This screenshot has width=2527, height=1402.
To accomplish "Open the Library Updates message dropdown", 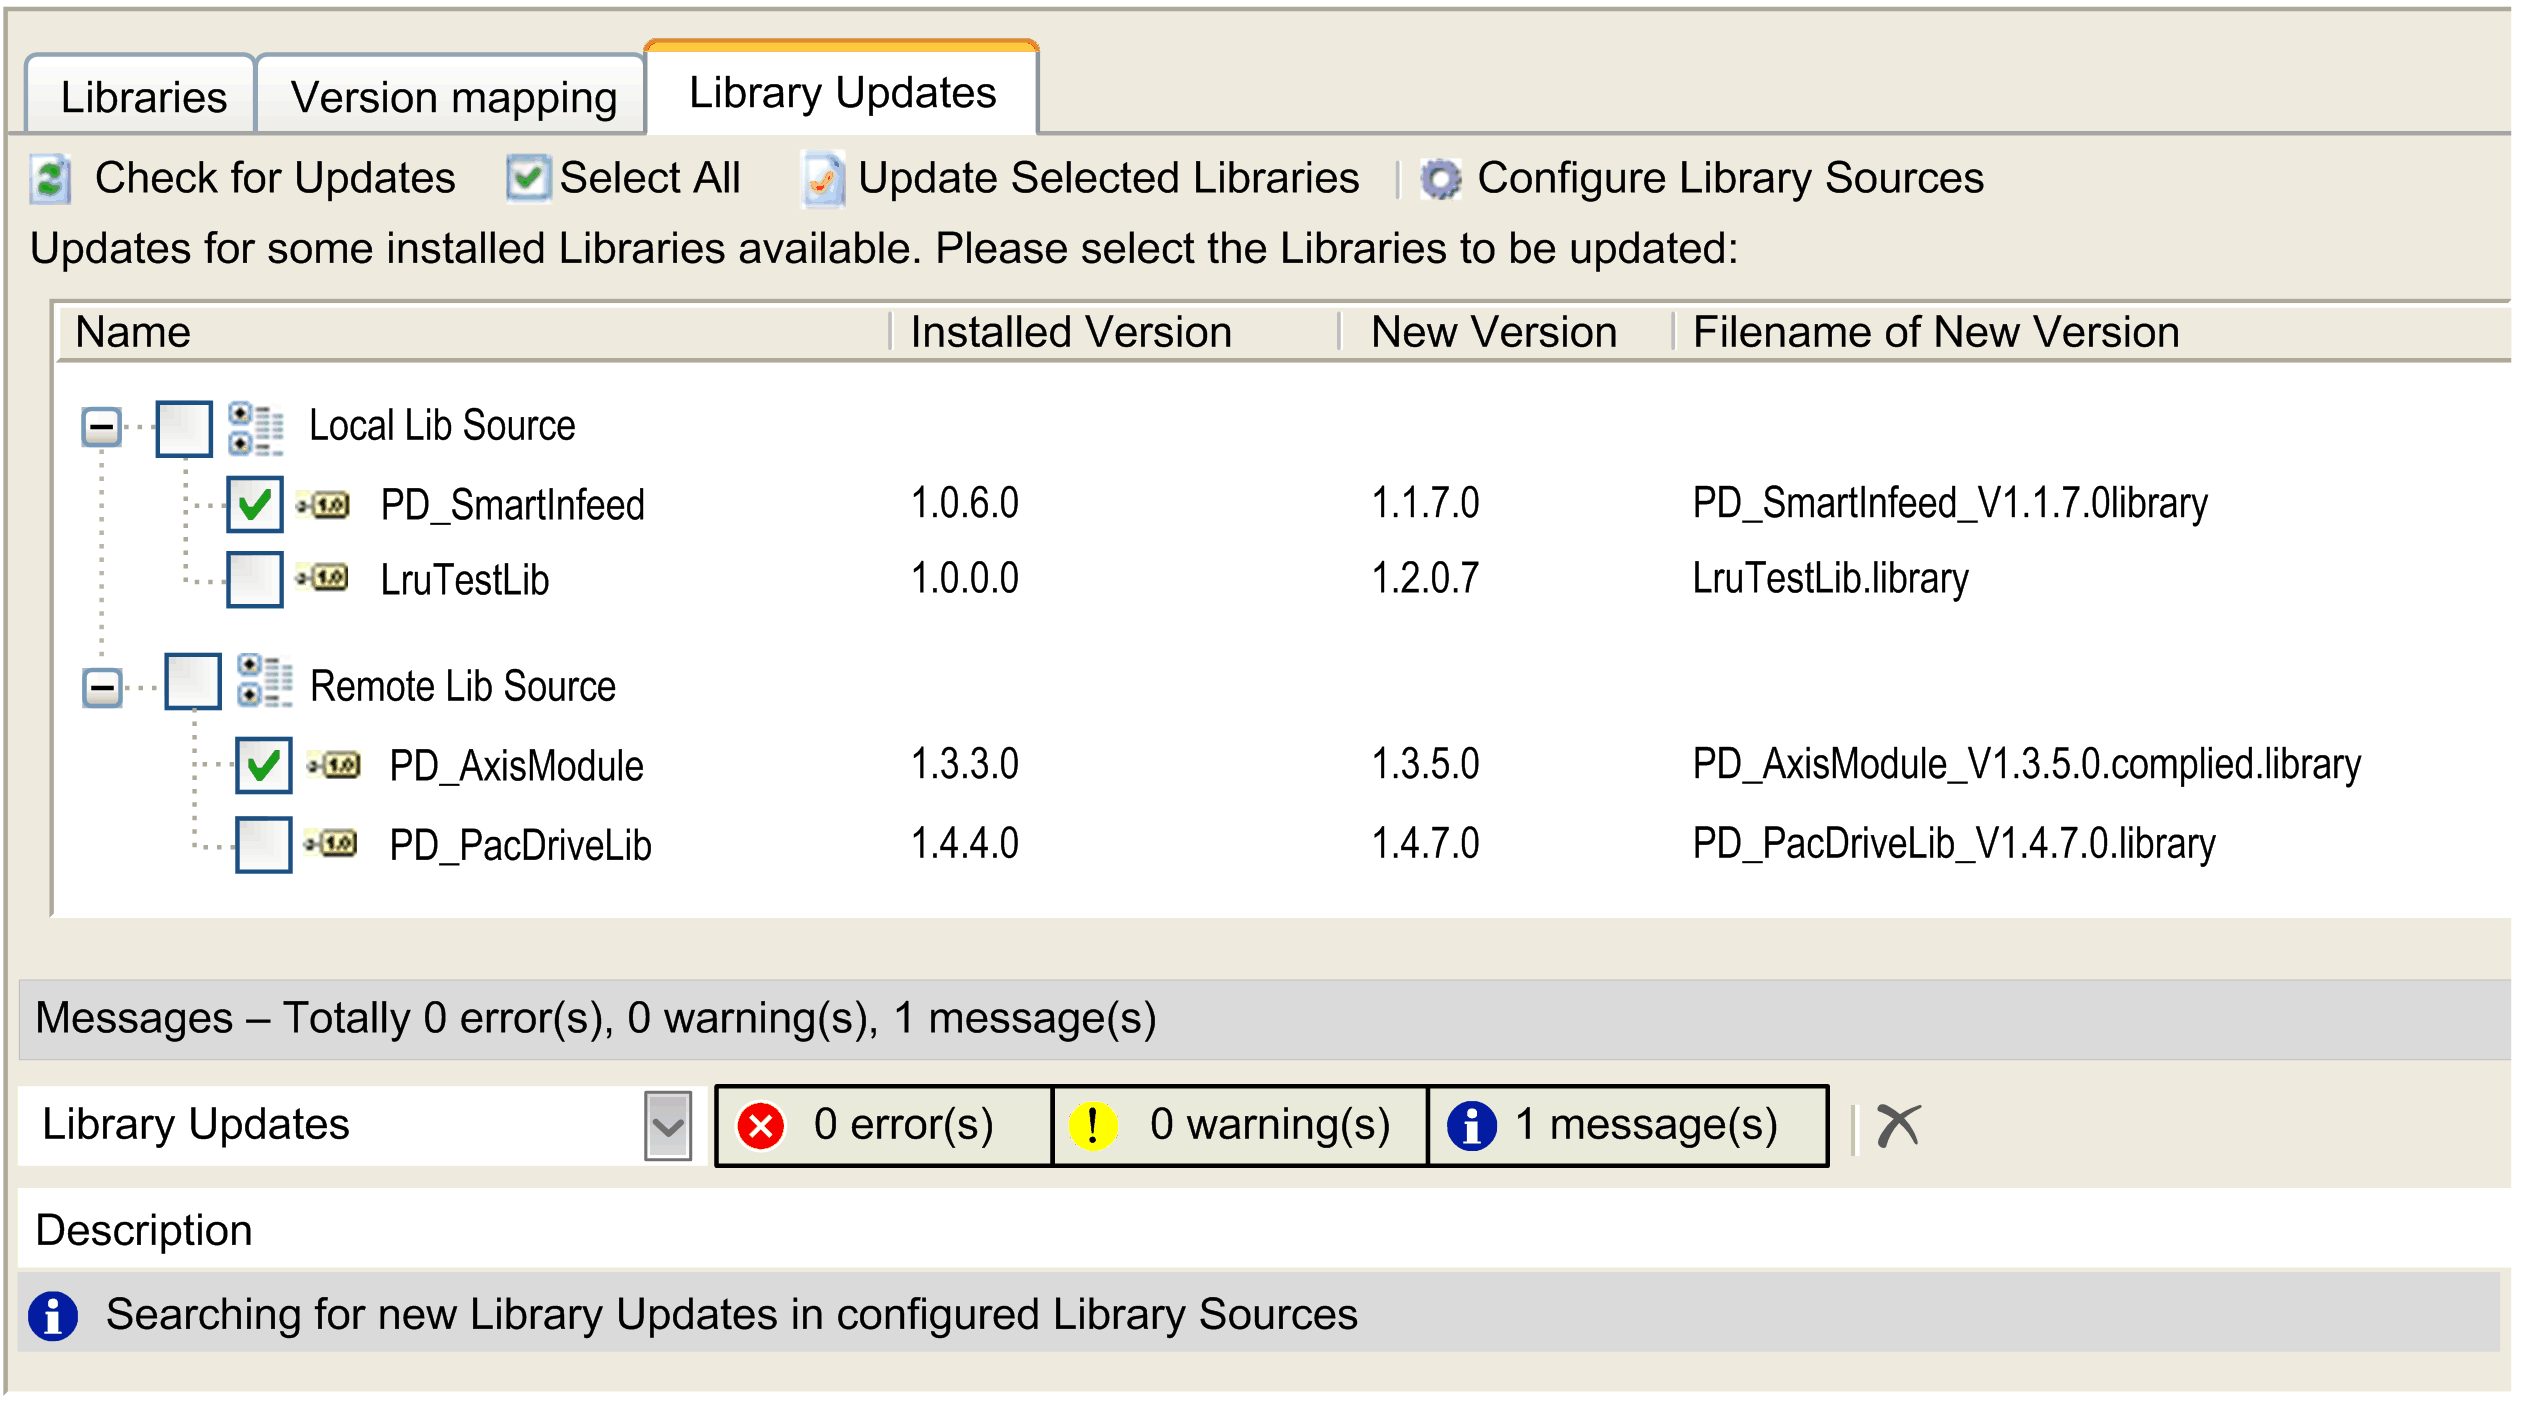I will pos(668,1124).
